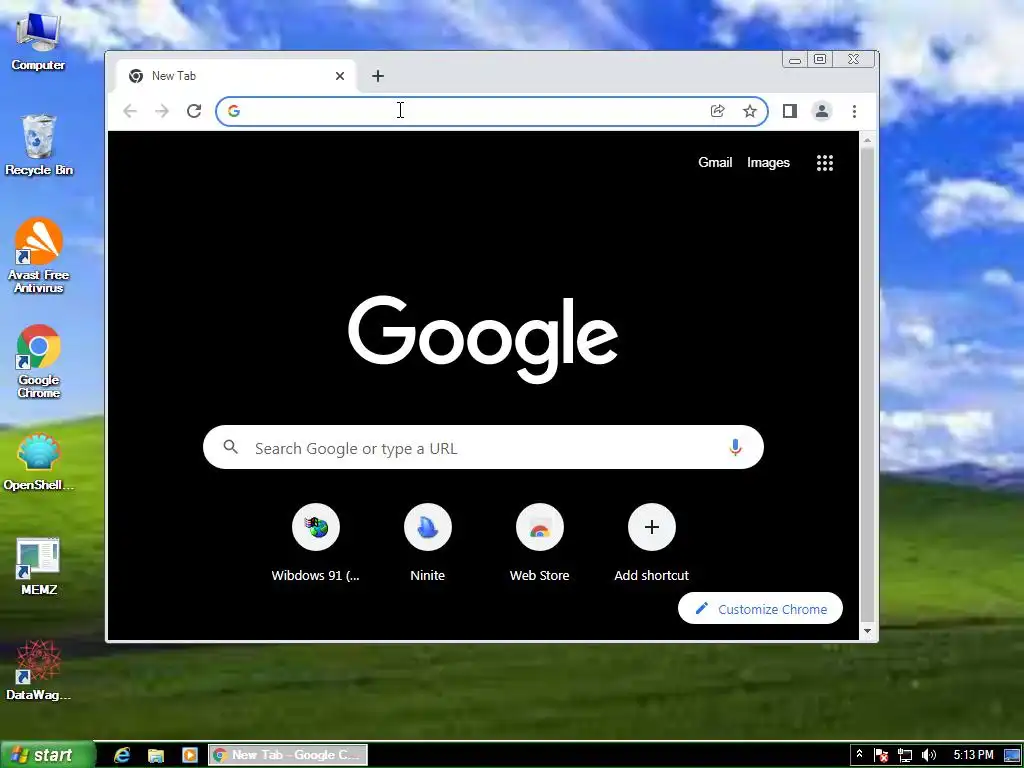The width and height of the screenshot is (1024, 768).
Task: Open the Web Store shortcut
Action: (x=539, y=543)
